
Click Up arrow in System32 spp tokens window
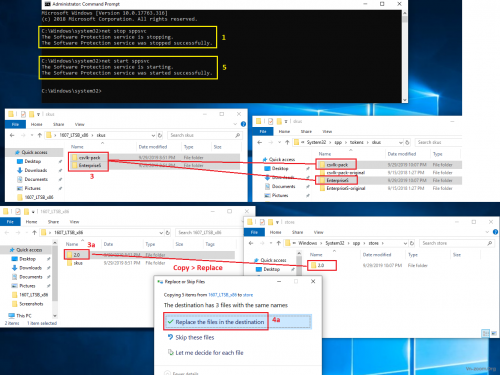click(287, 142)
